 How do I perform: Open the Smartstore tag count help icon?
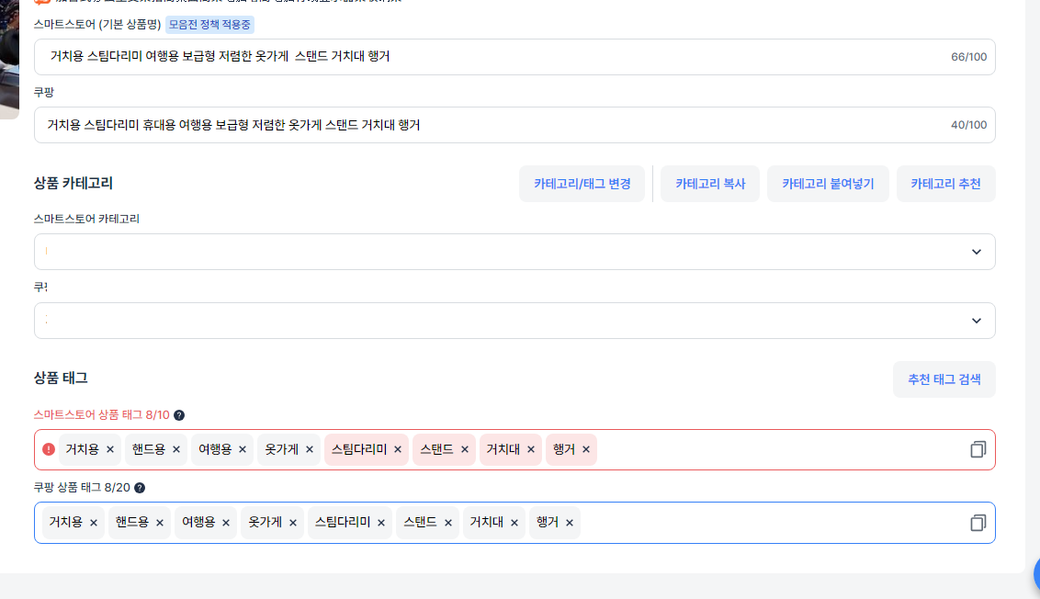[179, 415]
